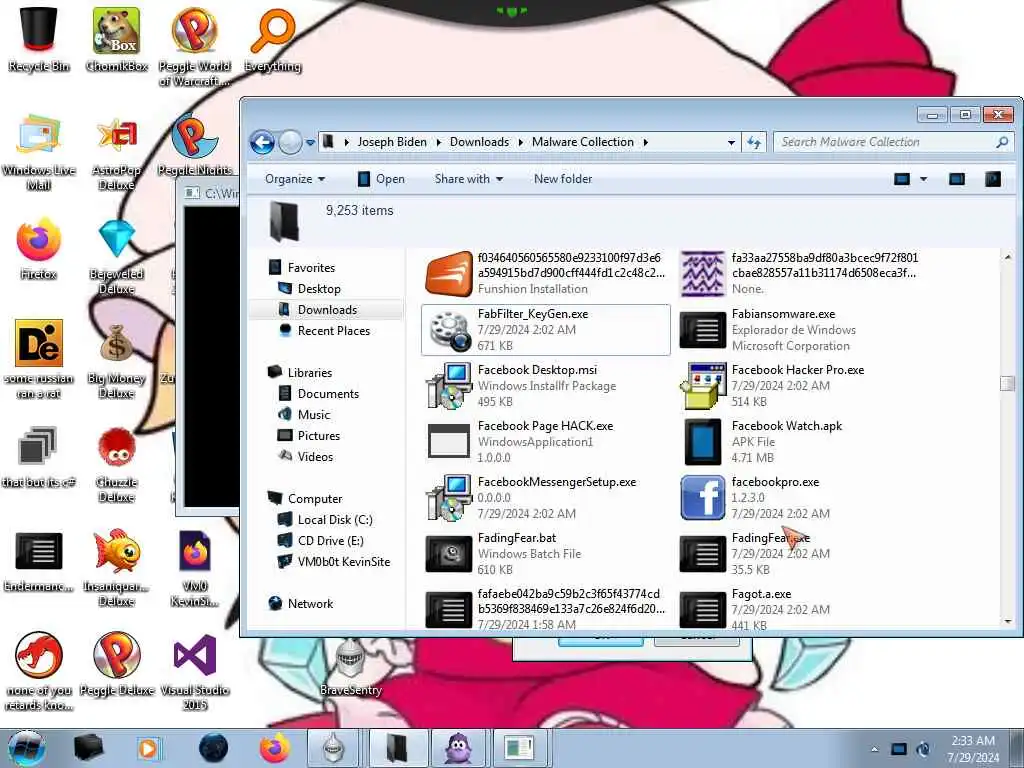
Task: Open the media player taskbar icon
Action: 149,748
